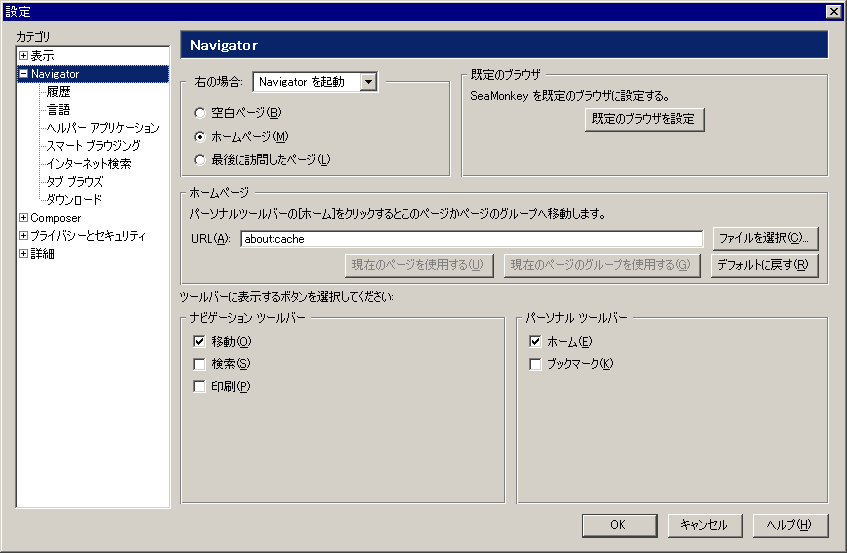
Task: Open ダウンロード settings panel
Action: click(x=74, y=200)
